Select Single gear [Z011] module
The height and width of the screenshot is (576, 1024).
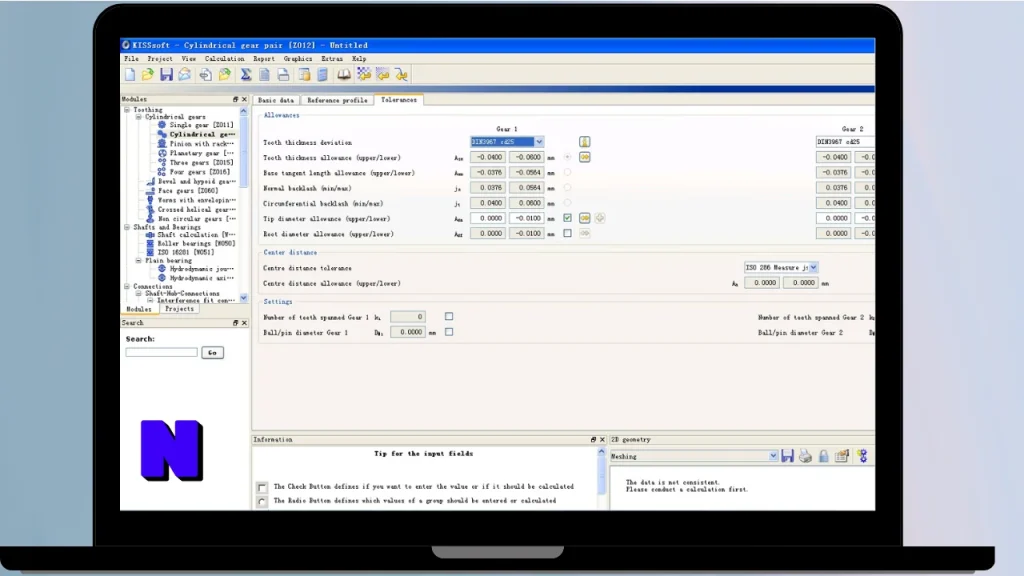click(201, 125)
